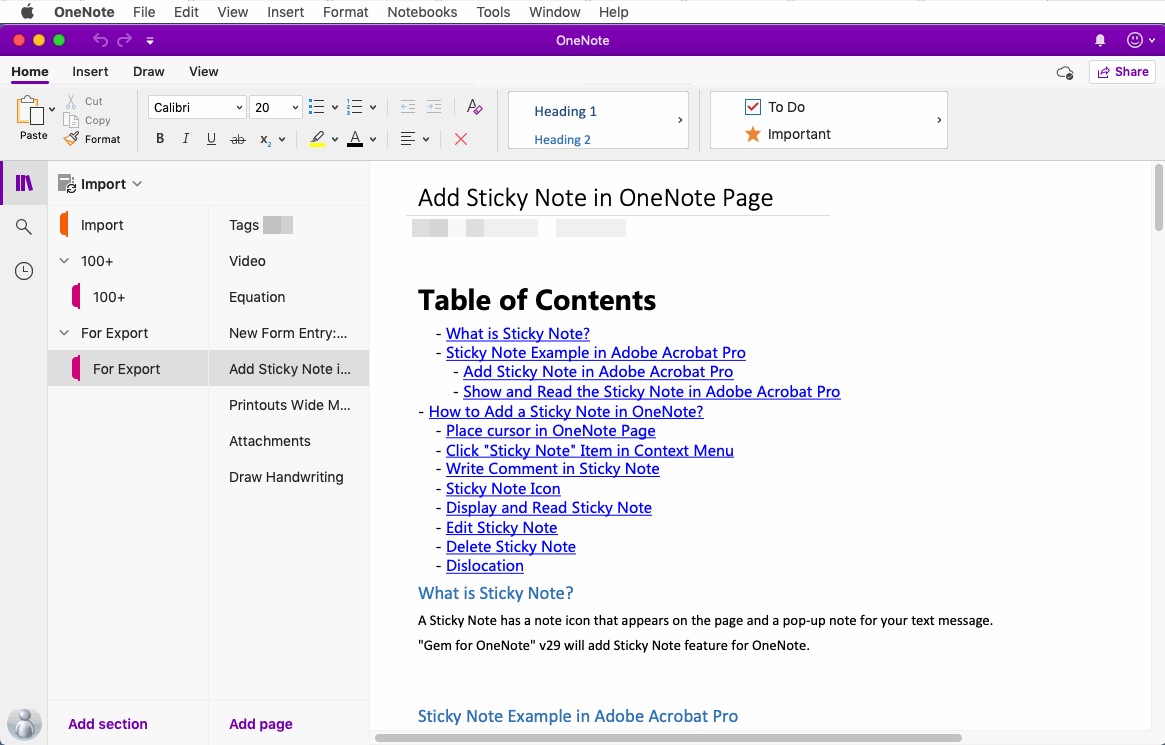Screen dimensions: 1165x745
Task: Show recent notes clock icon
Action: (x=24, y=271)
